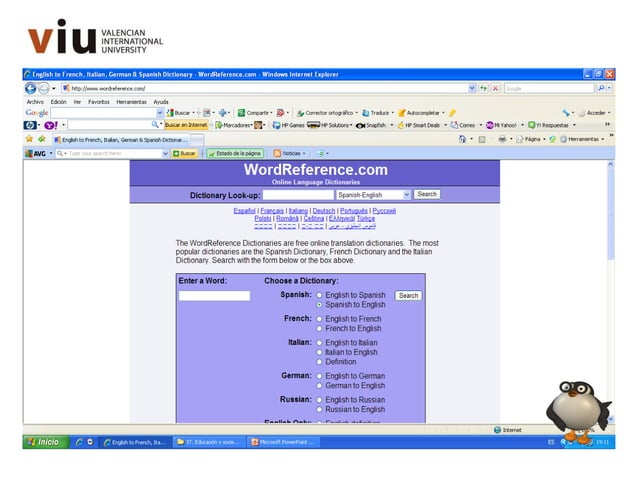Click the browser Forward arrow button
This screenshot has height=478, width=638.
coord(44,88)
